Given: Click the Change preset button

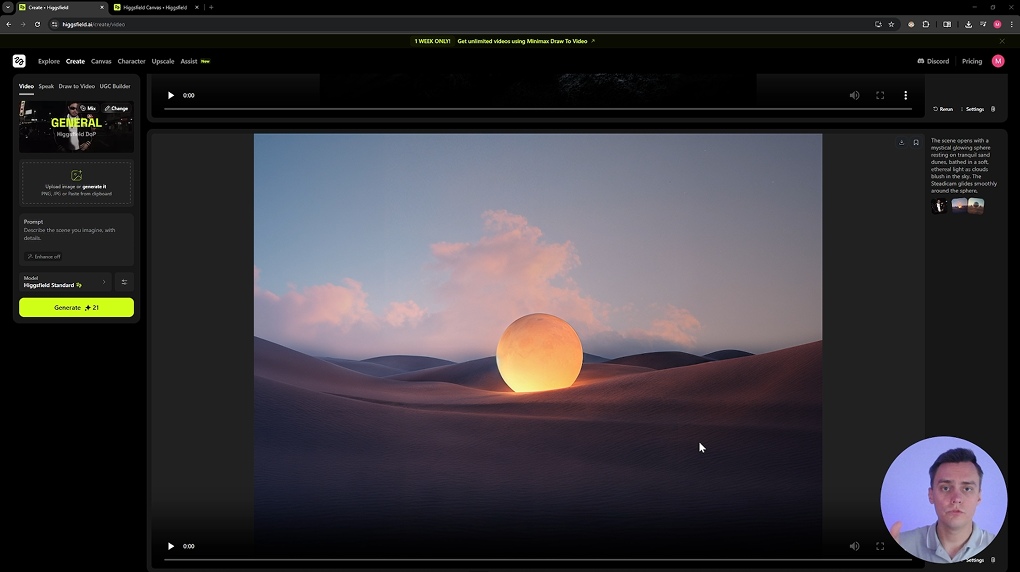Looking at the screenshot, I should point(116,109).
